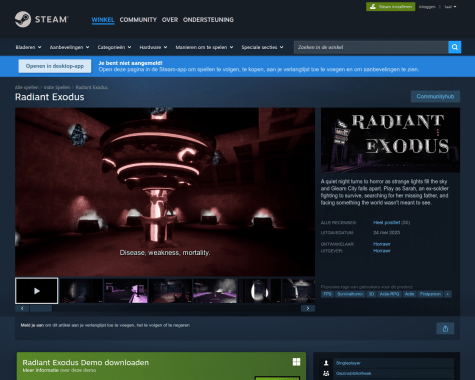Click the media strip left arrow
Image resolution: width=475 pixels, height=380 pixels.
[22, 308]
